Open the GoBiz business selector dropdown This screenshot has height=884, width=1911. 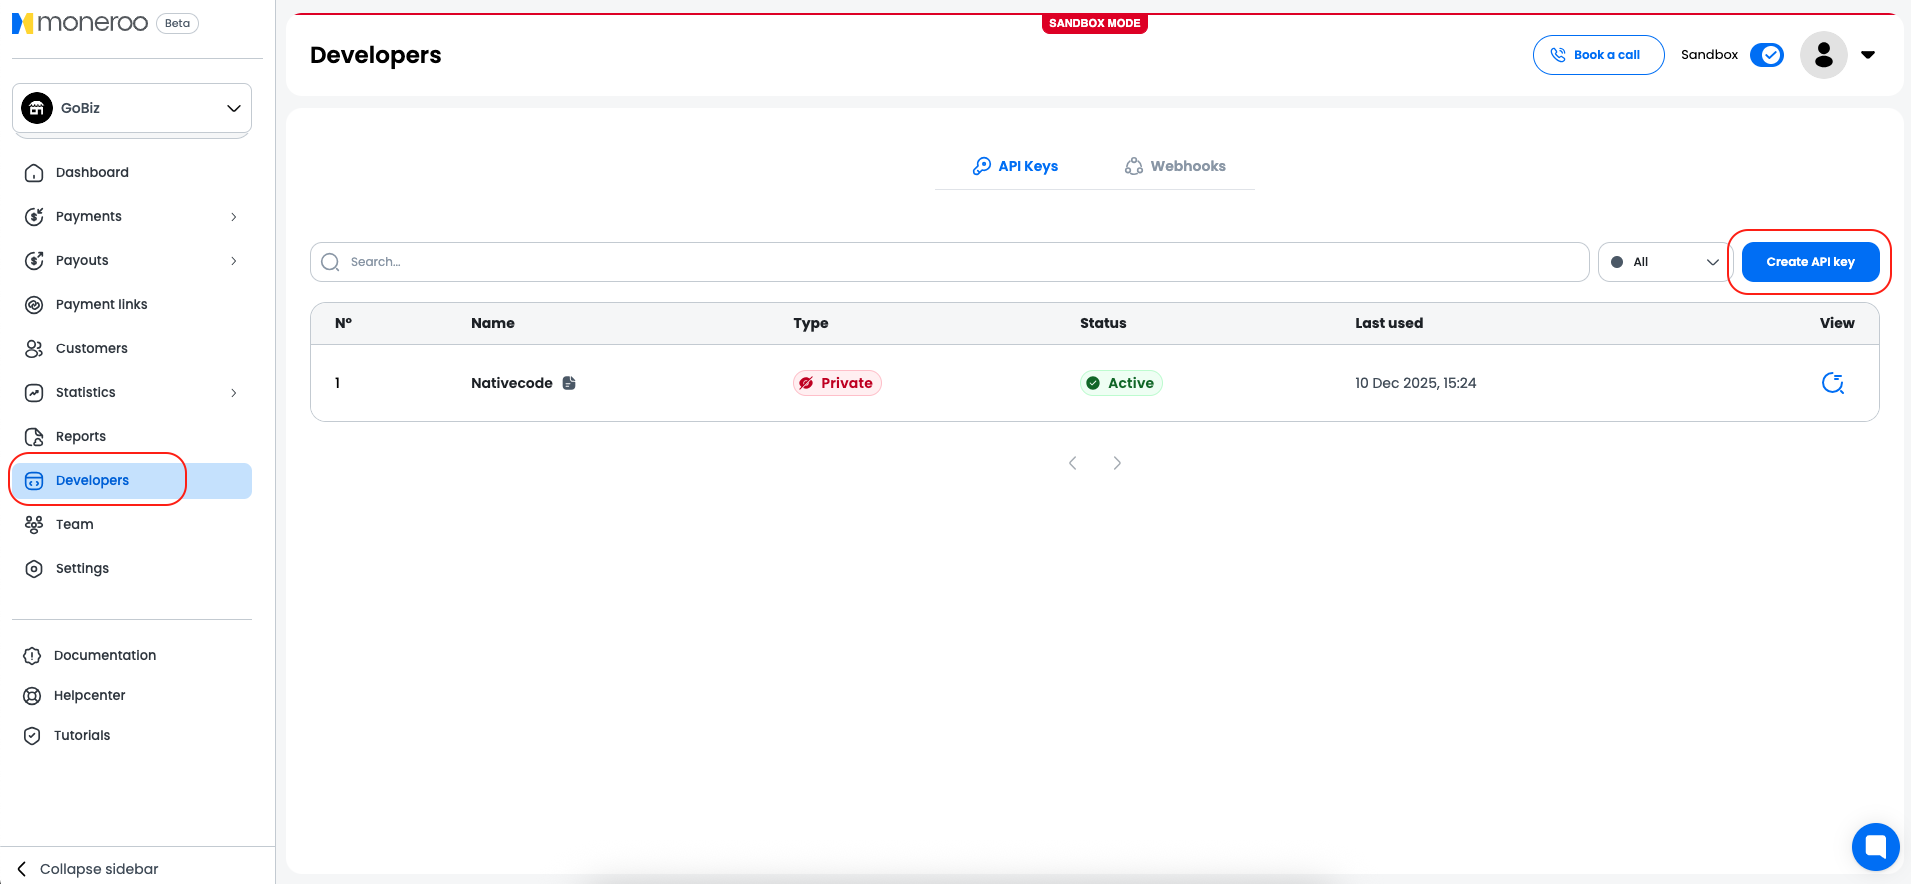pyautogui.click(x=132, y=108)
